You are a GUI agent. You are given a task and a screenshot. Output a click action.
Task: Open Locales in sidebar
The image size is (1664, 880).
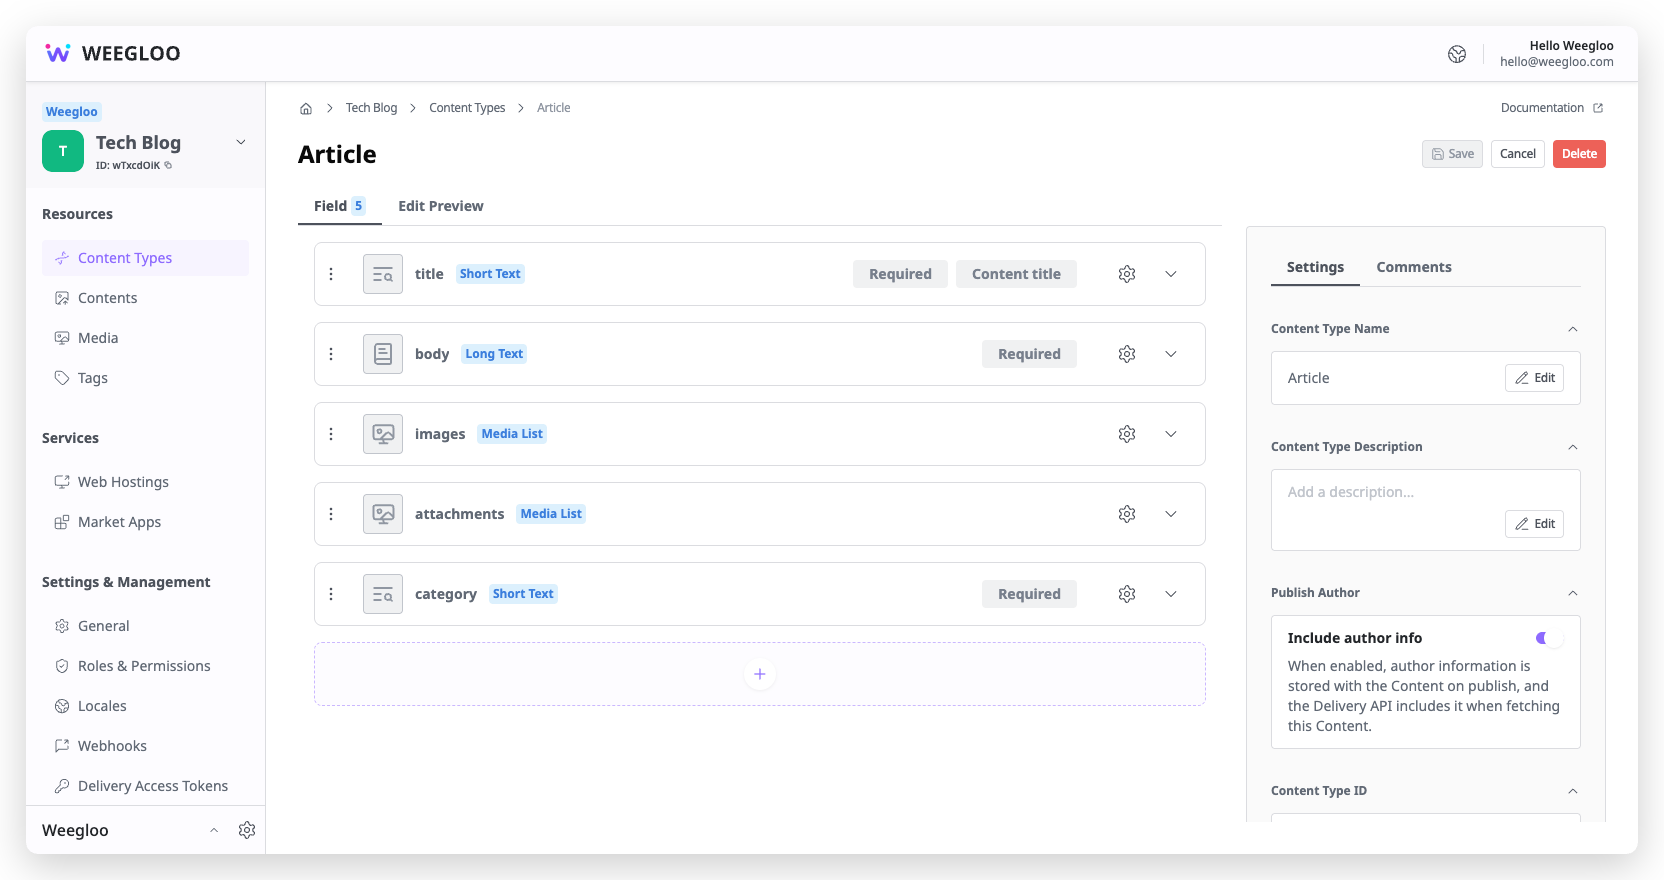[x=145, y=706]
